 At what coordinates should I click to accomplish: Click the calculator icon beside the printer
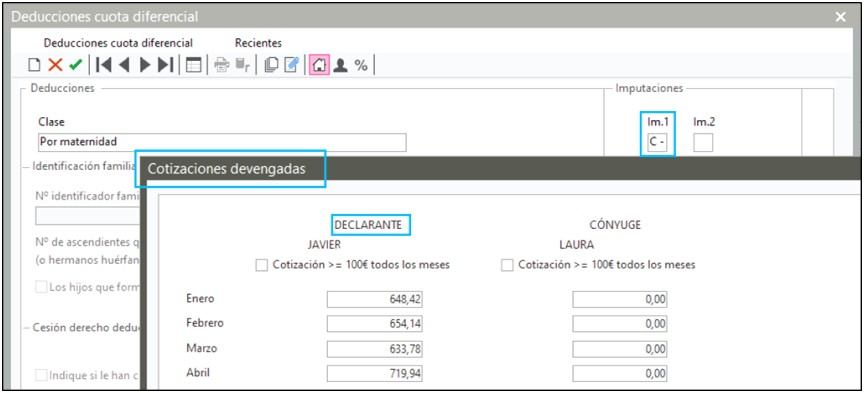(x=242, y=65)
